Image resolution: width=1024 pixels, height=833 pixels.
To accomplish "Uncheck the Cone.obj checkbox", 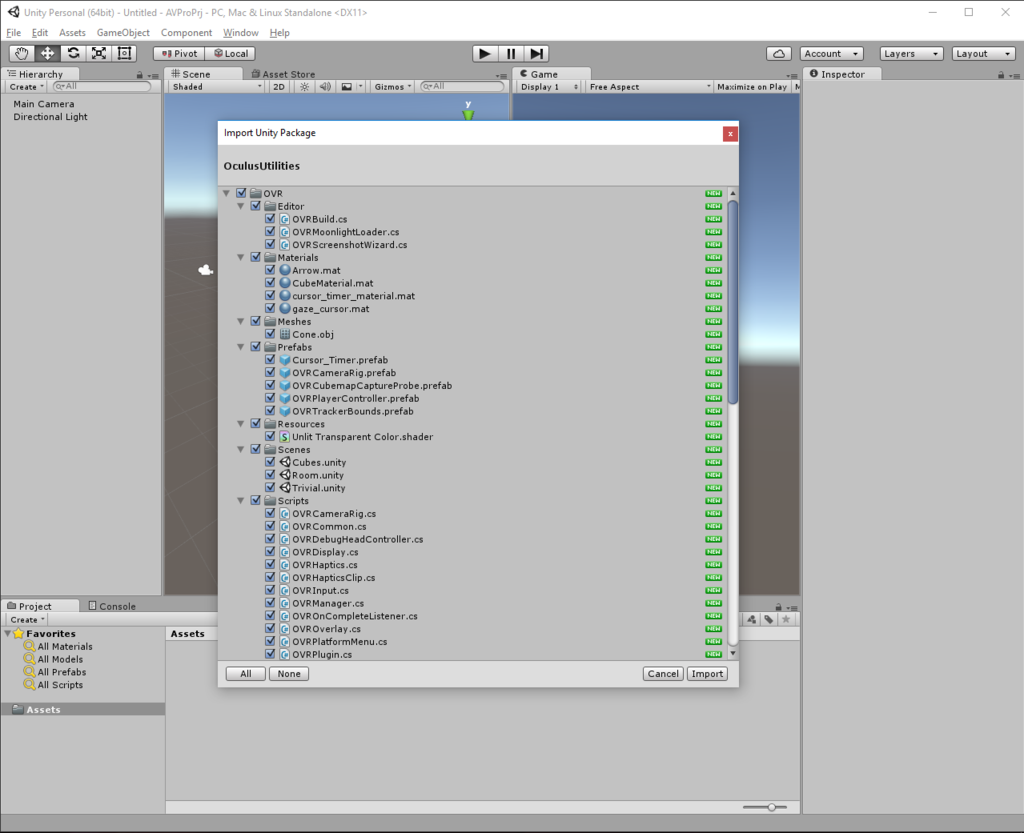I will pyautogui.click(x=270, y=334).
